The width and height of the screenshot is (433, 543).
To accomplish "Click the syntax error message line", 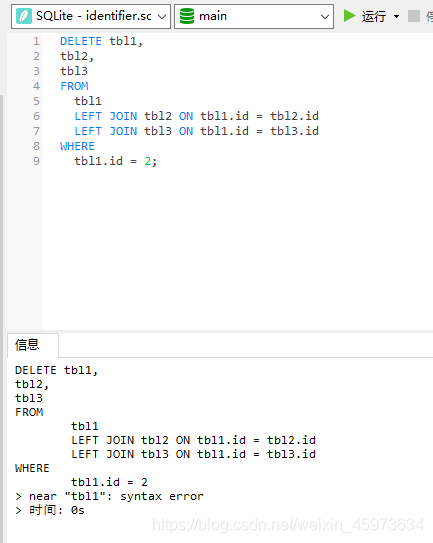I will (109, 496).
